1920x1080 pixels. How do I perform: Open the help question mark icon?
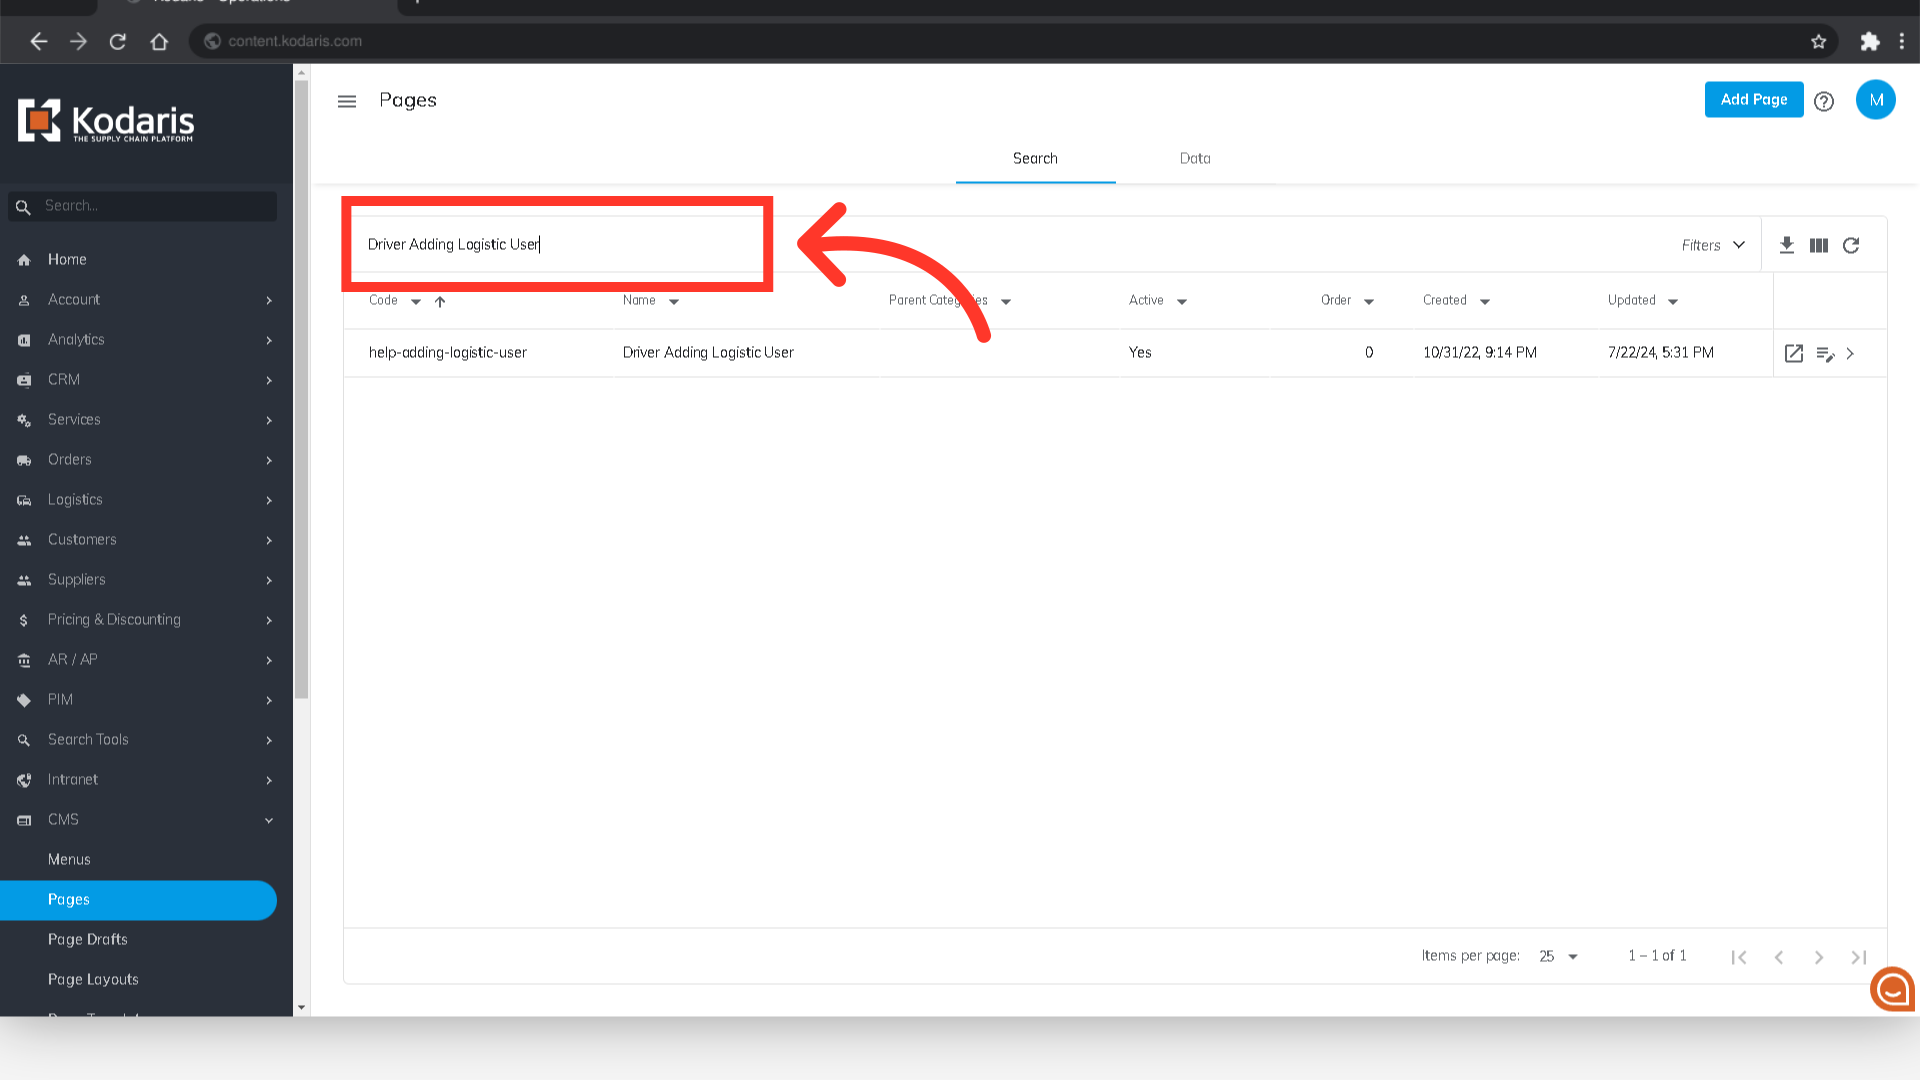[x=1824, y=101]
